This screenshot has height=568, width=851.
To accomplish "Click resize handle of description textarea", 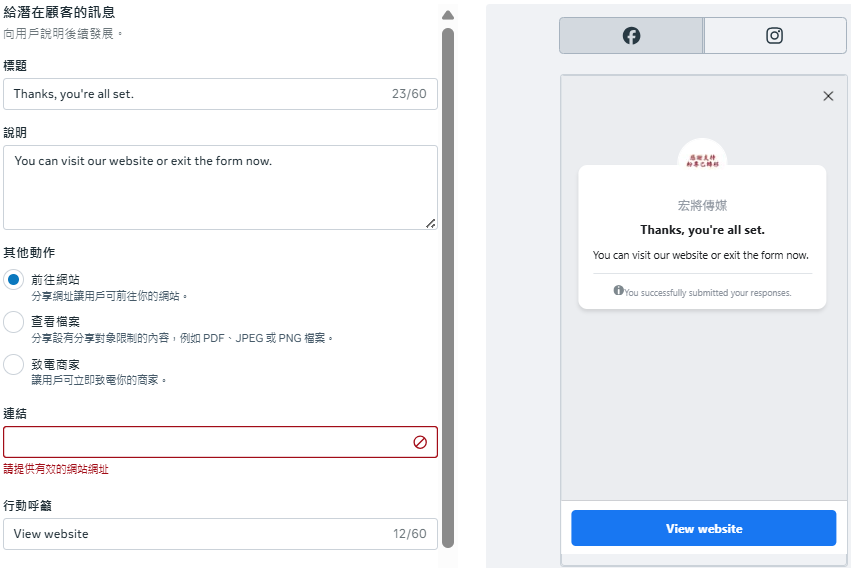I will [430, 223].
